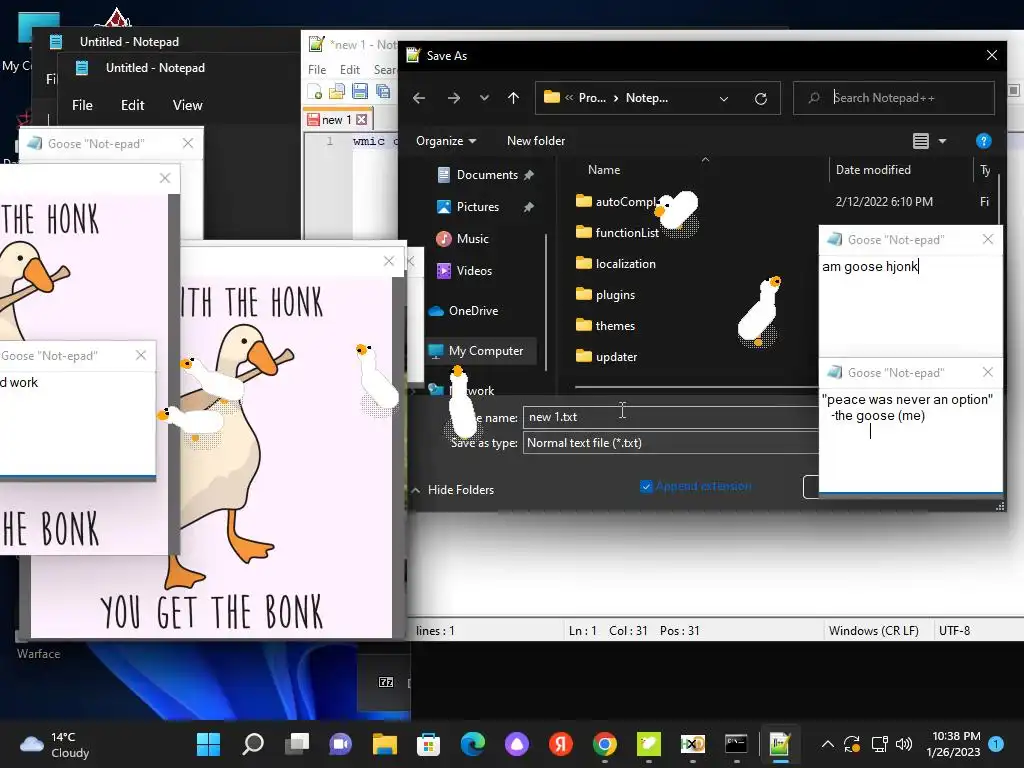Click the view layout icon in Save As
The width and height of the screenshot is (1024, 768).
921,141
